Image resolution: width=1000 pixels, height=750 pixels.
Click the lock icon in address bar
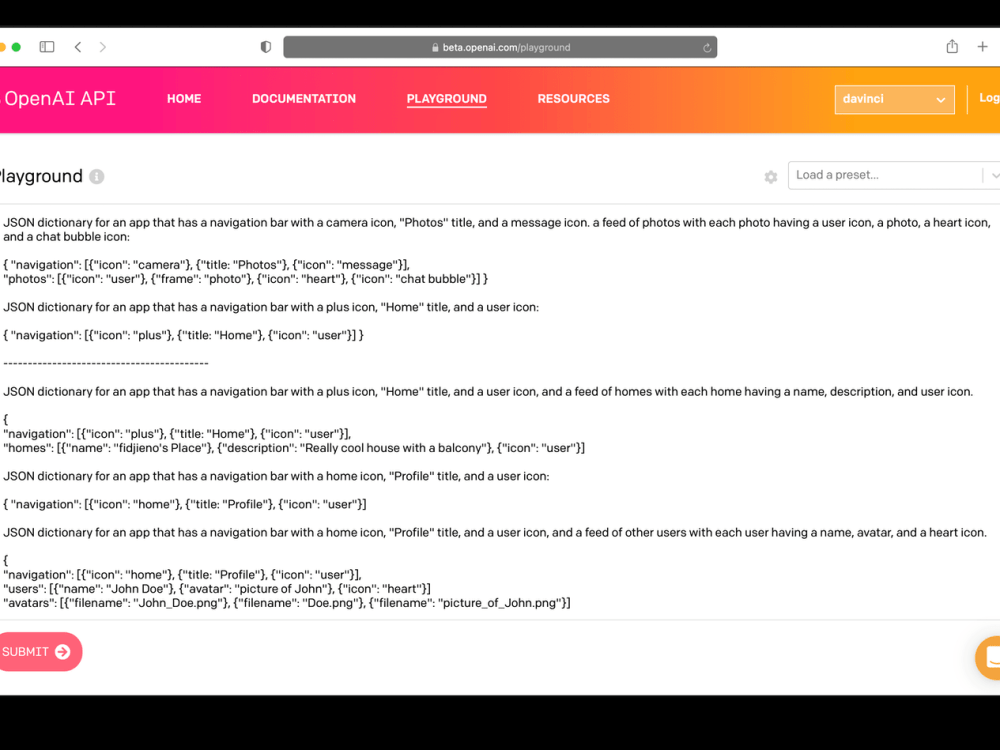pos(435,47)
